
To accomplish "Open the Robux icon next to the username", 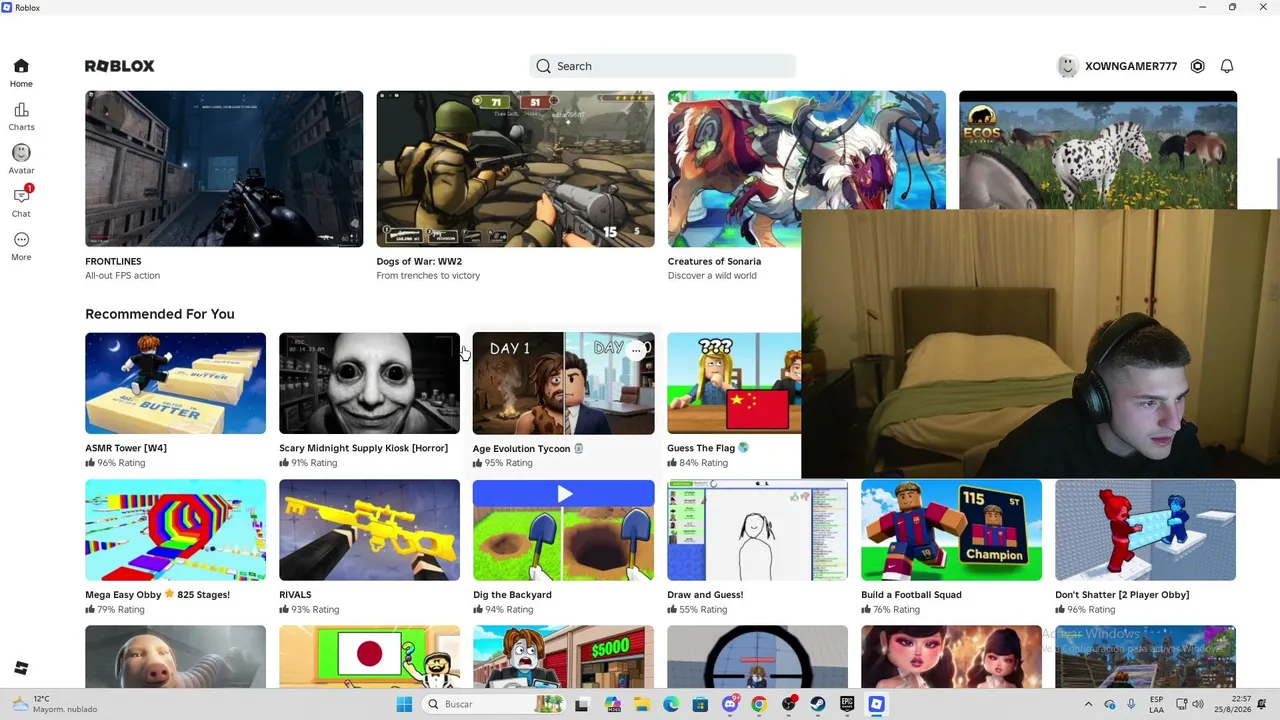I will coord(1197,66).
